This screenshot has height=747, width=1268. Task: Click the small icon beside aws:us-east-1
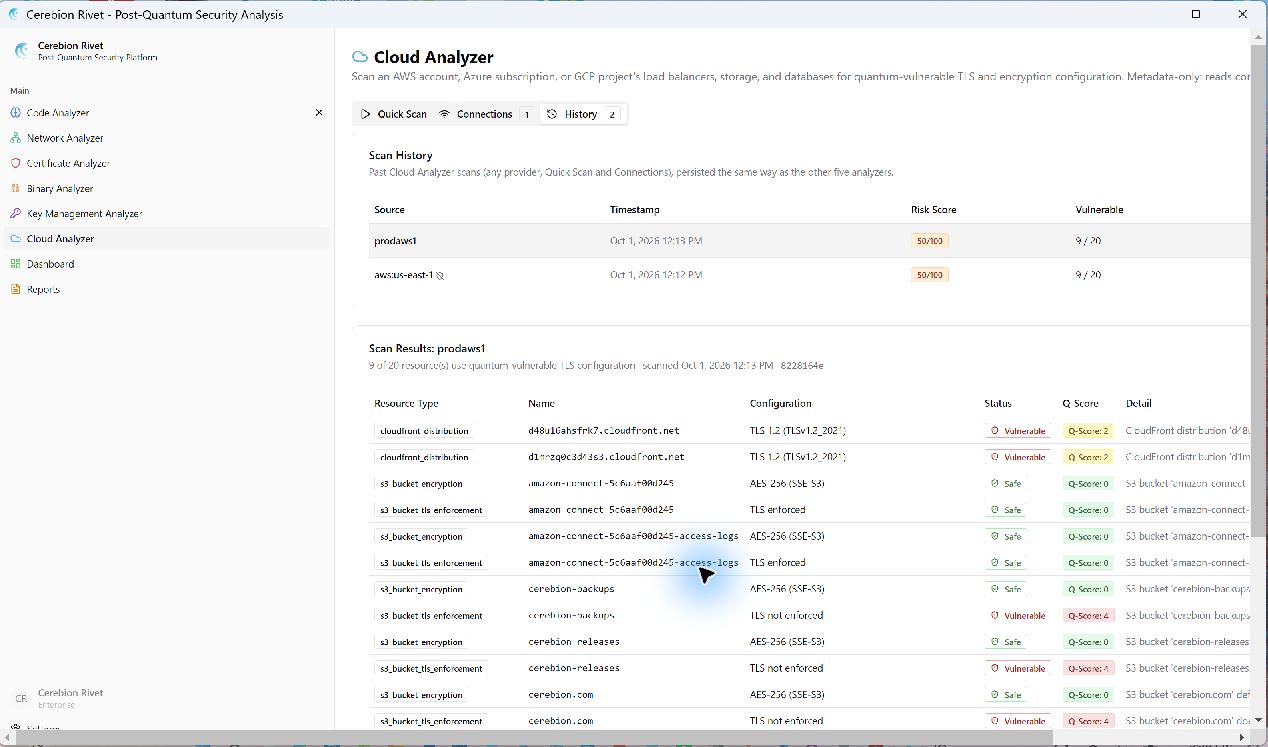440,275
